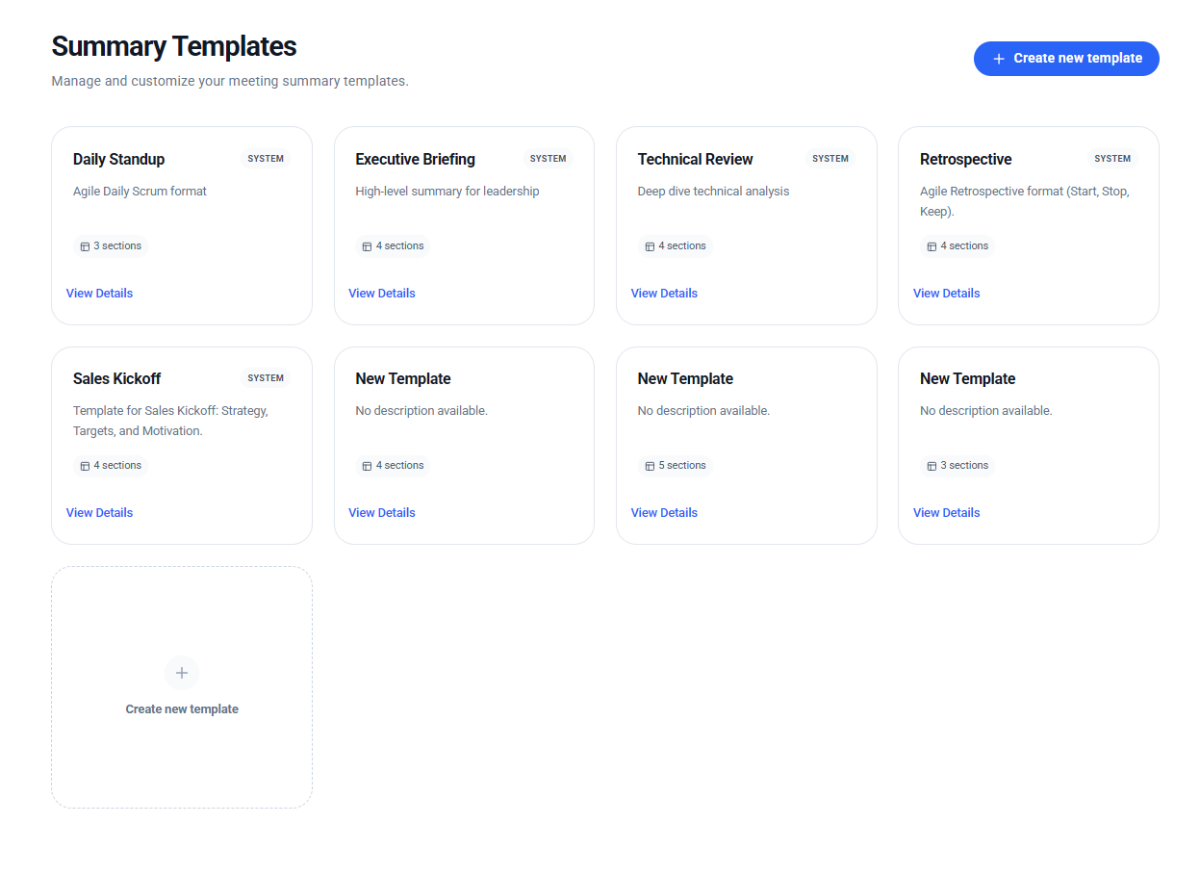
Task: Click the sections icon on Technical Review card
Action: 649,245
